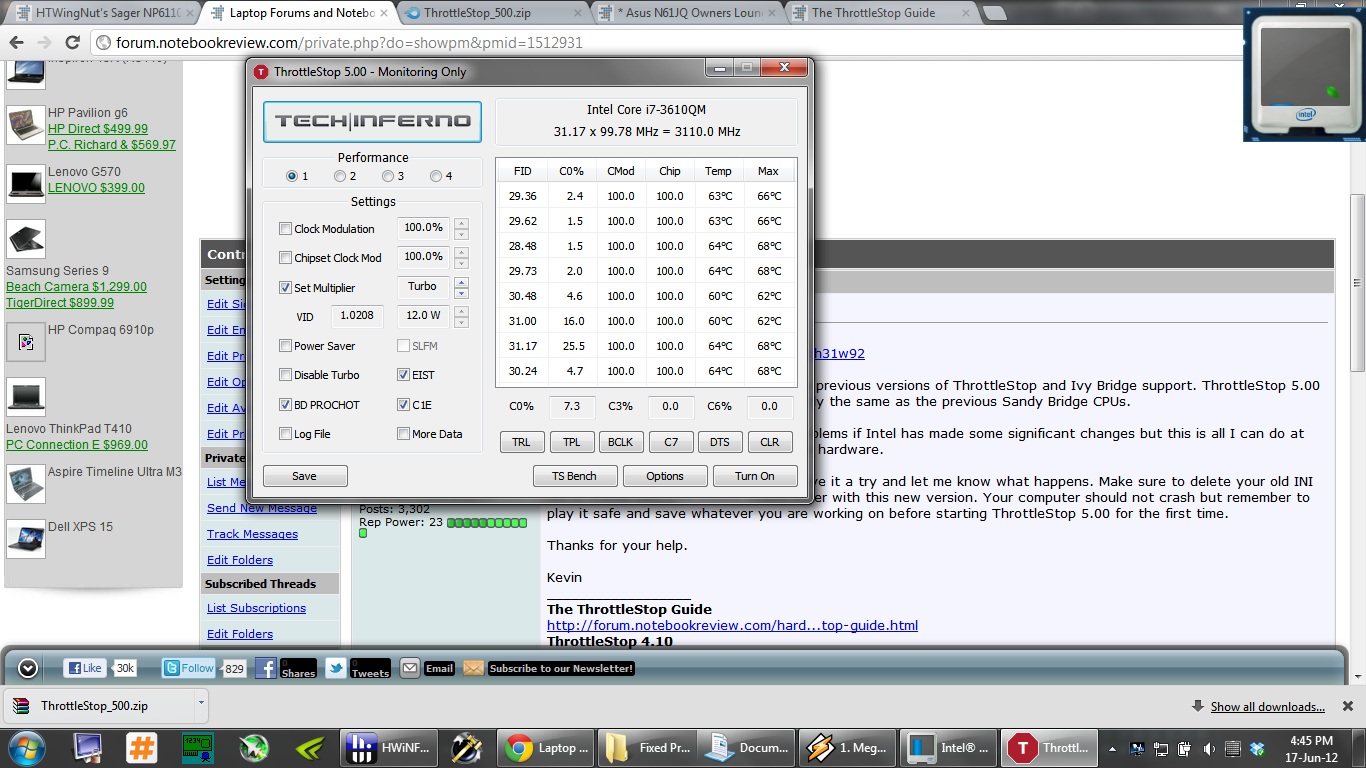Check the Power Saver option
The image size is (1366, 768).
coord(286,346)
